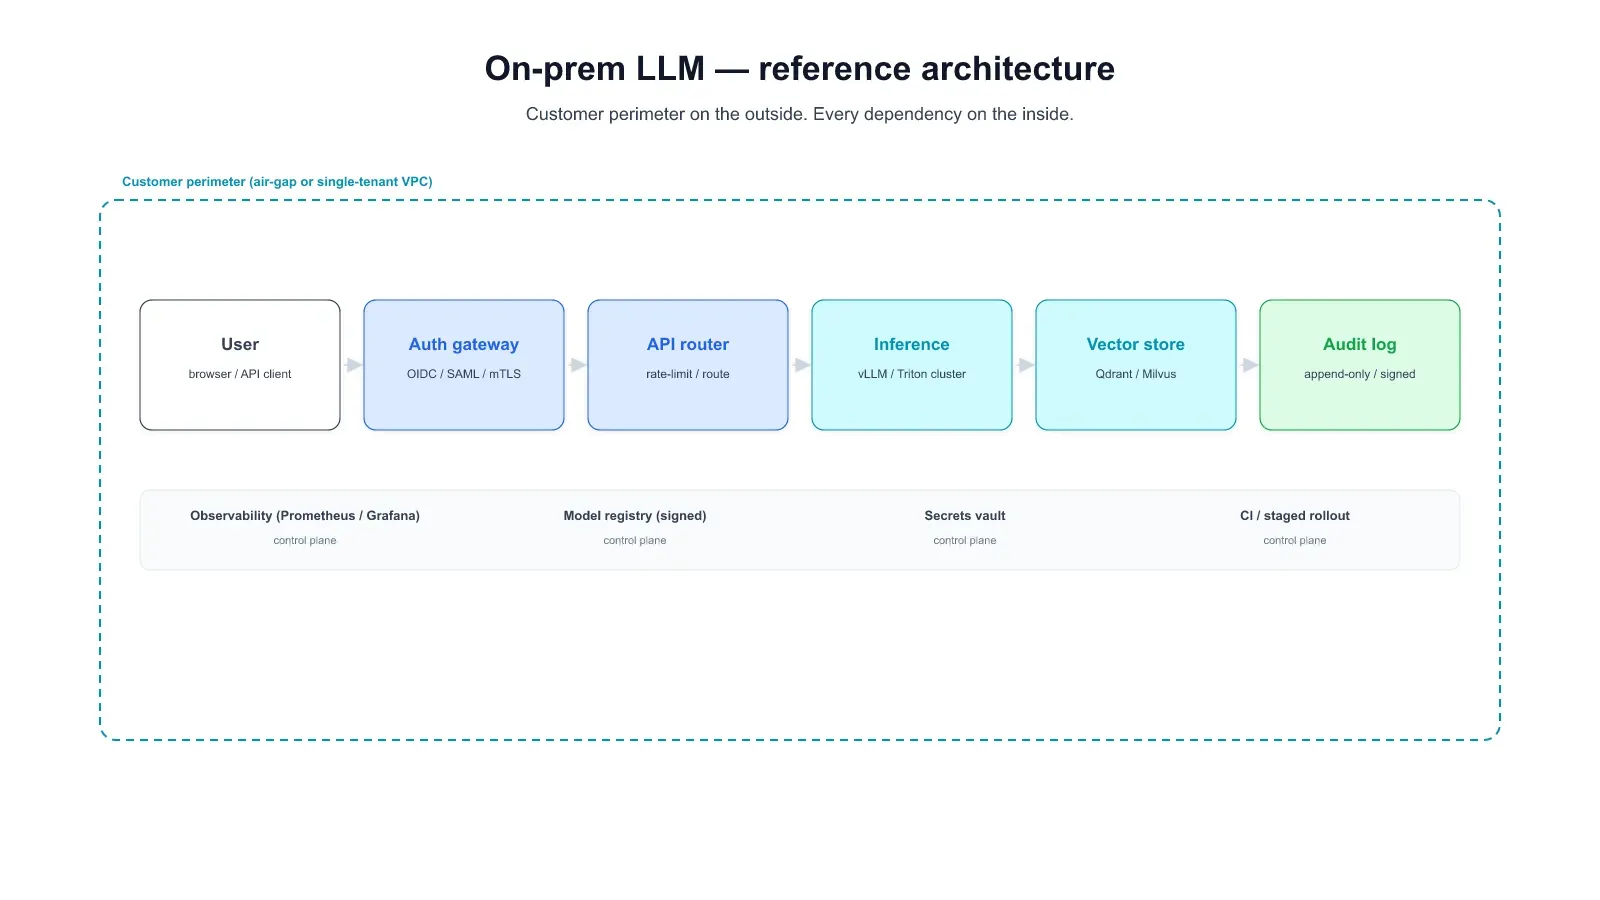Click the 'Customer perimeter (air-gap or single-tenant VPC)' label

(277, 182)
